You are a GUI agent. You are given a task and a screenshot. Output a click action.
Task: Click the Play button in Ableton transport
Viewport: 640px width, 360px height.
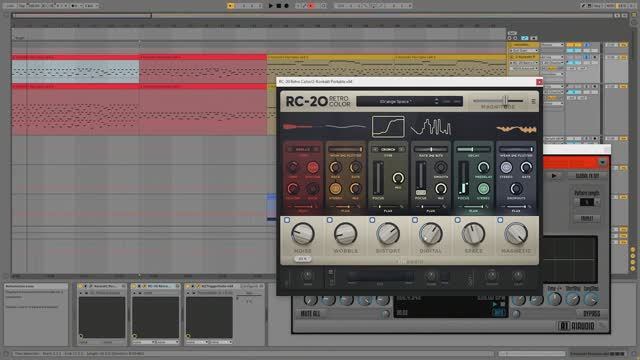271,6
